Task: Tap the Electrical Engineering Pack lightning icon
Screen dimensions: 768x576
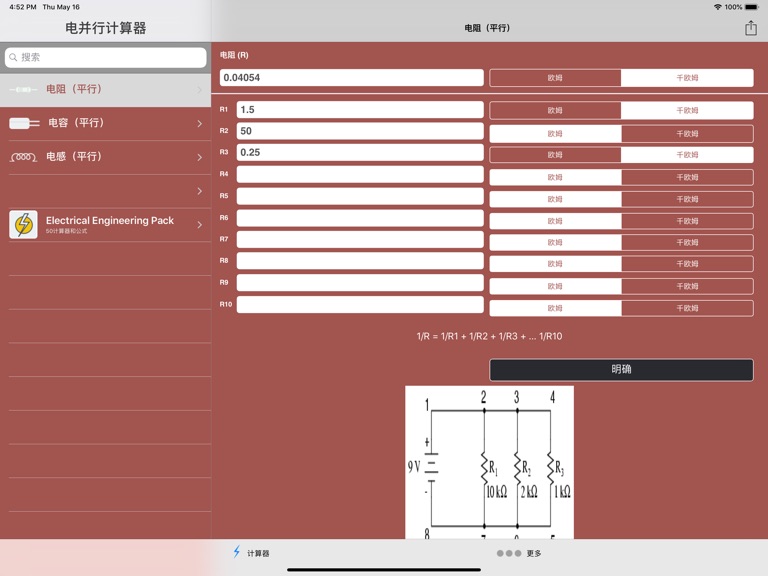Action: coord(24,224)
